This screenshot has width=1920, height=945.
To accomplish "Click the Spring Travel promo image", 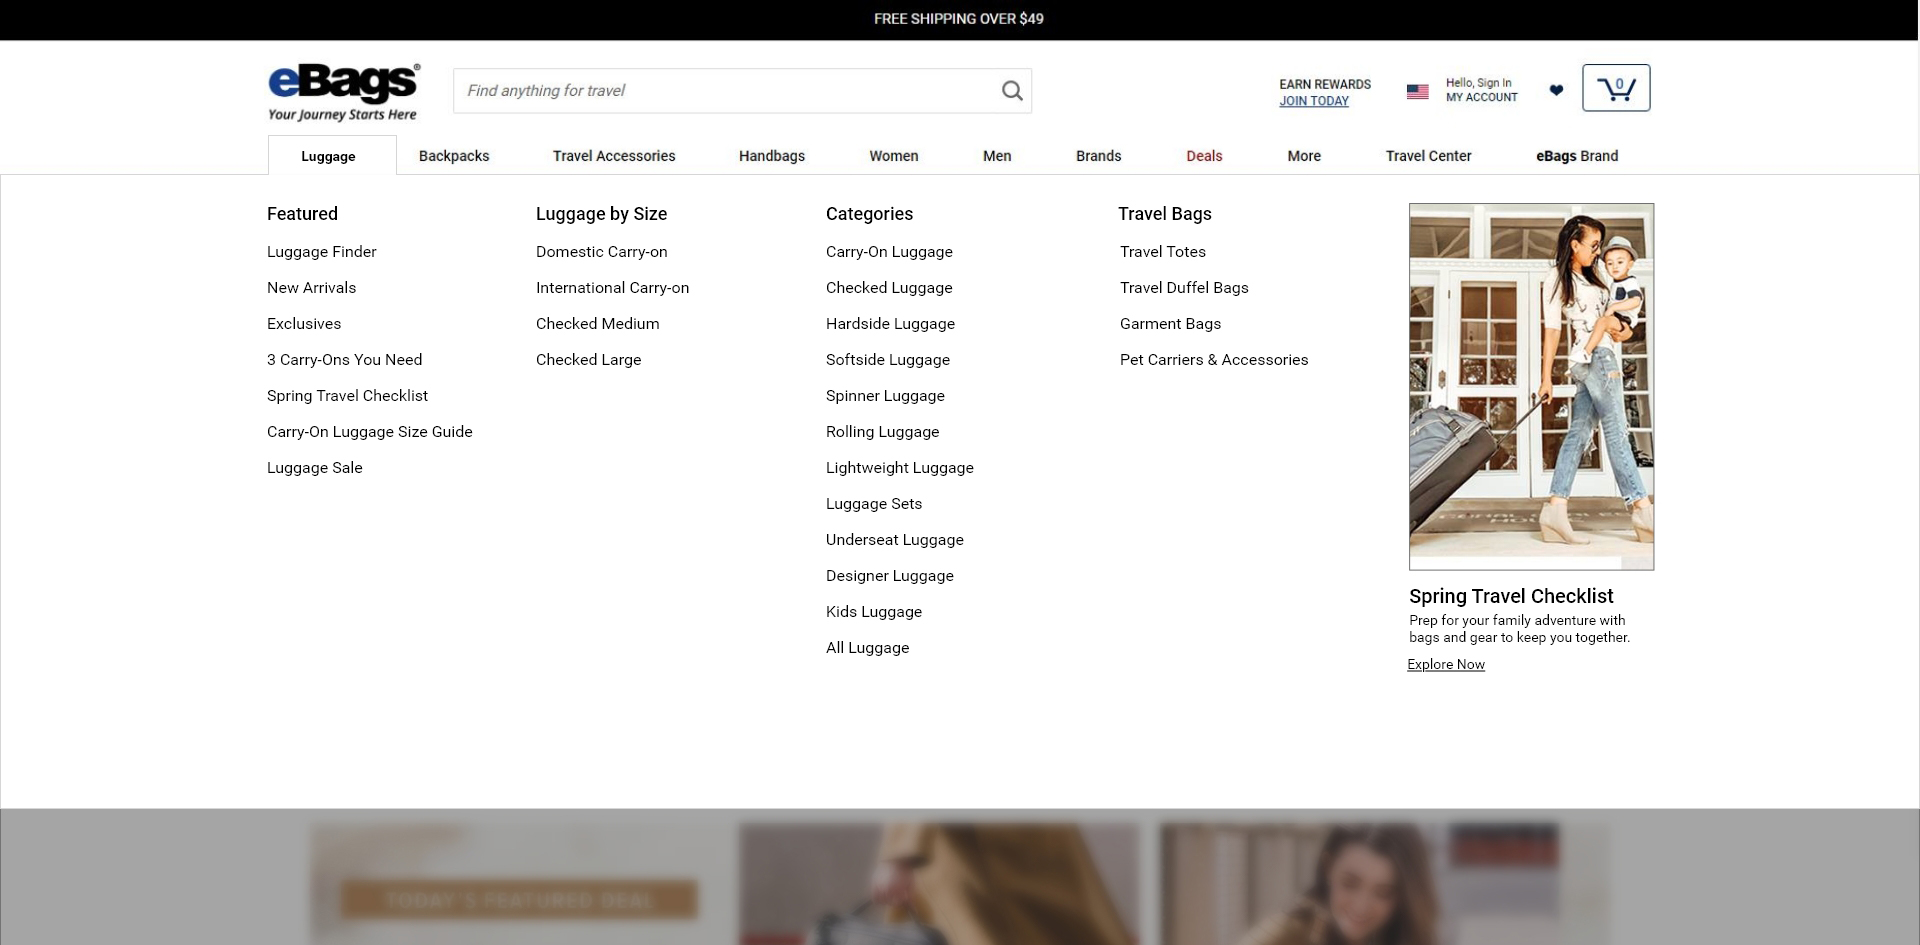I will pyautogui.click(x=1531, y=387).
